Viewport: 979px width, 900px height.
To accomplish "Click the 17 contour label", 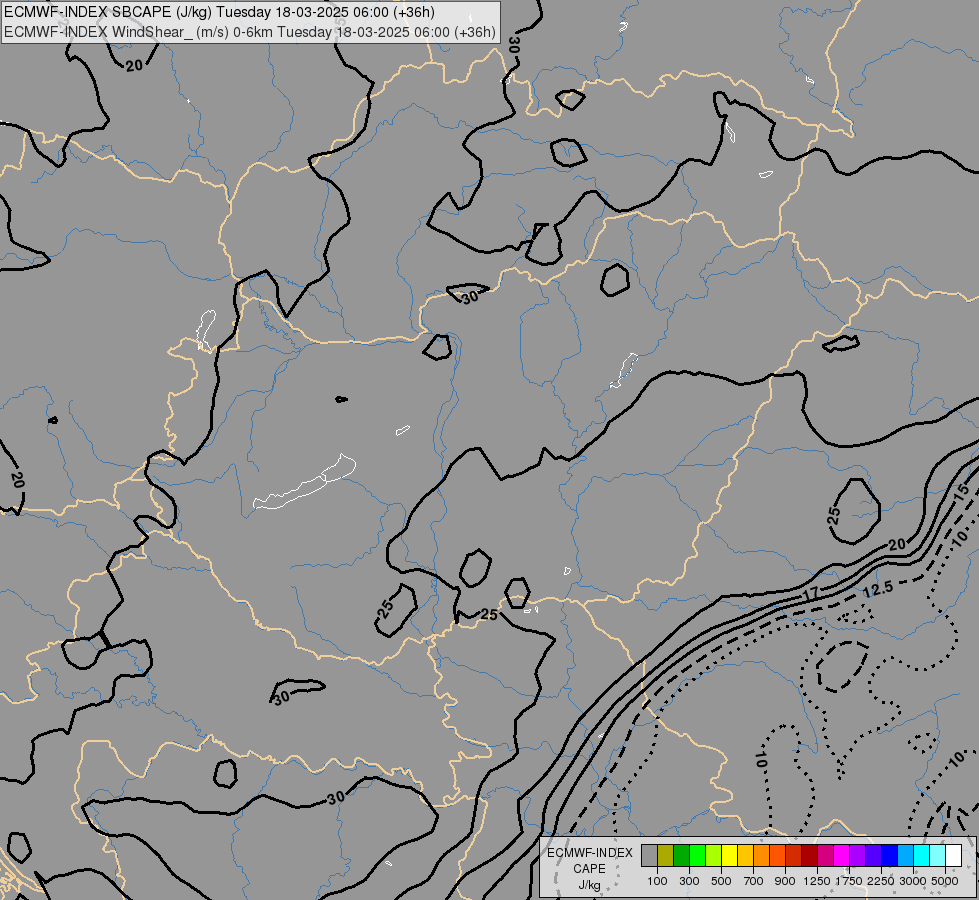I will tap(810, 595).
